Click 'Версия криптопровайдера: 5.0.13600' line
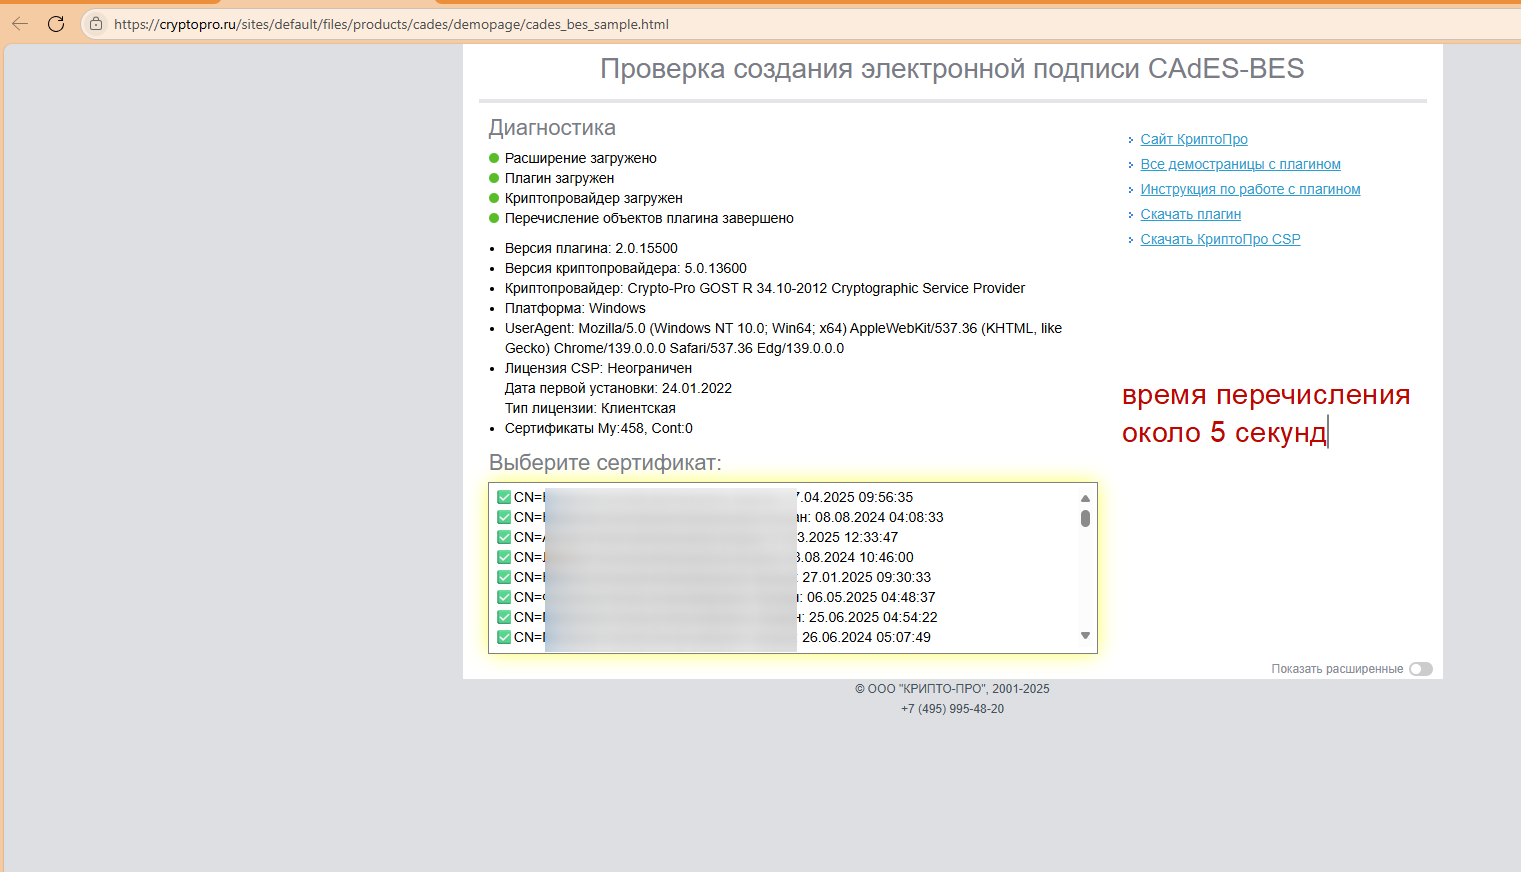Viewport: 1521px width, 872px height. point(626,268)
